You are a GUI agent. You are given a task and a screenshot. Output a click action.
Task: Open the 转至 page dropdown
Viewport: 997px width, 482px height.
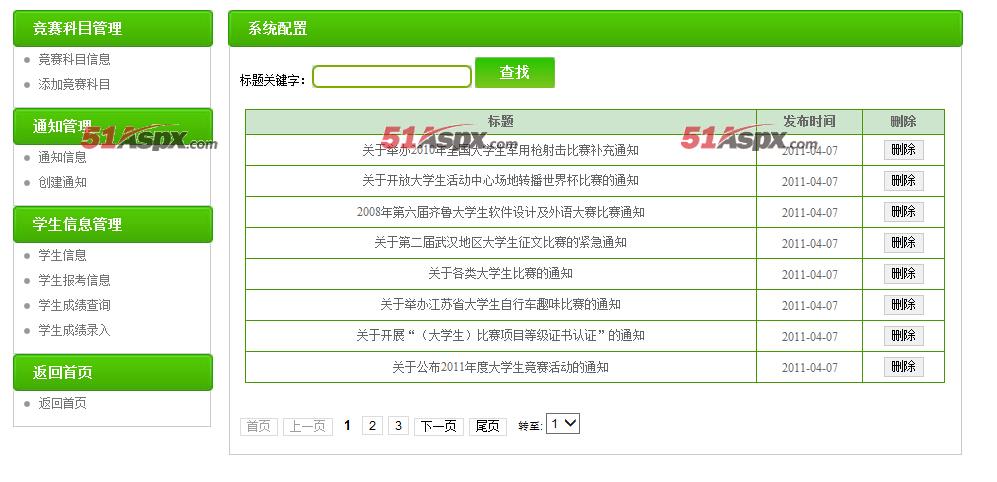[x=563, y=423]
